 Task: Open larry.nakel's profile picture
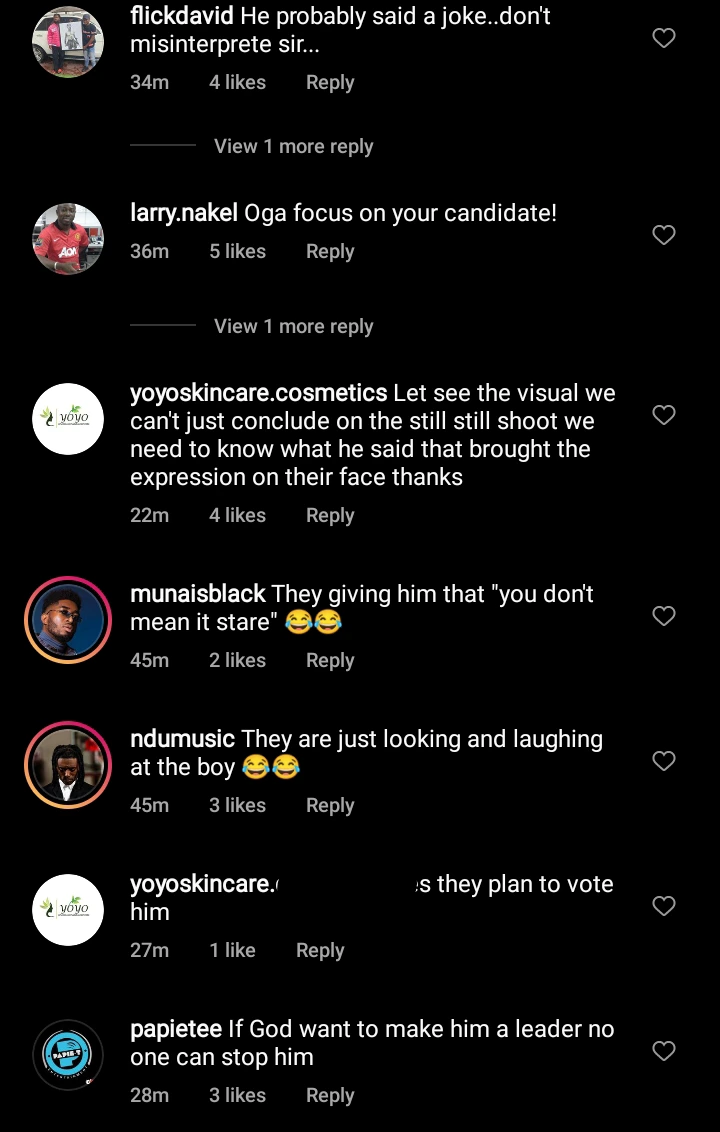tap(68, 238)
